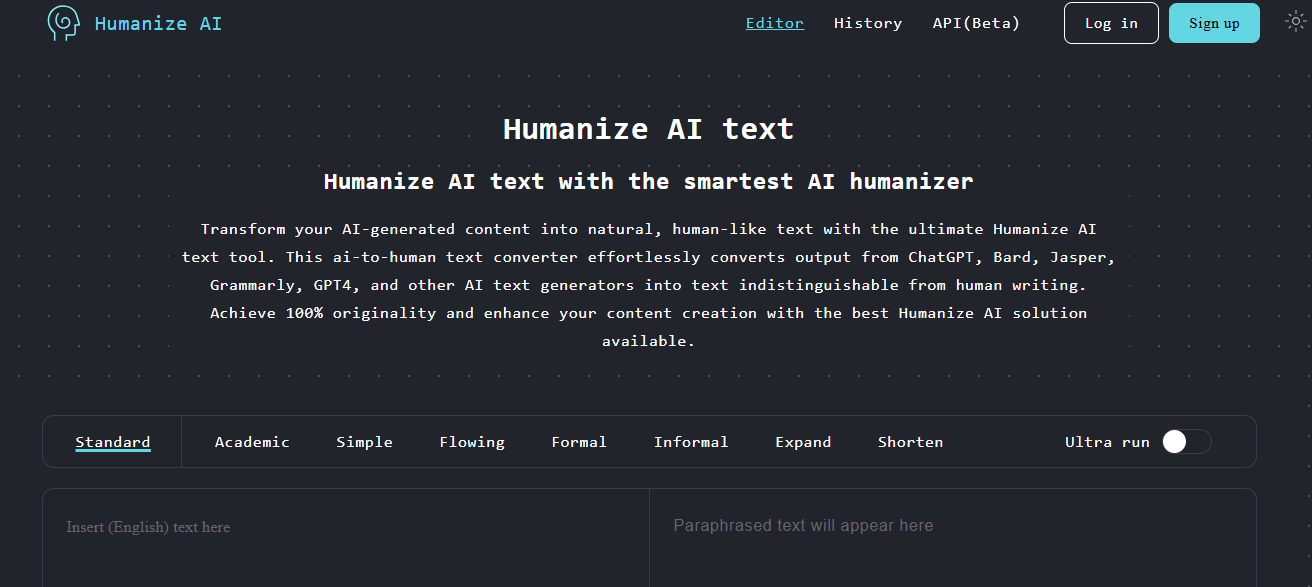Select the Standard mode tab
Image resolution: width=1312 pixels, height=587 pixels.
point(113,442)
